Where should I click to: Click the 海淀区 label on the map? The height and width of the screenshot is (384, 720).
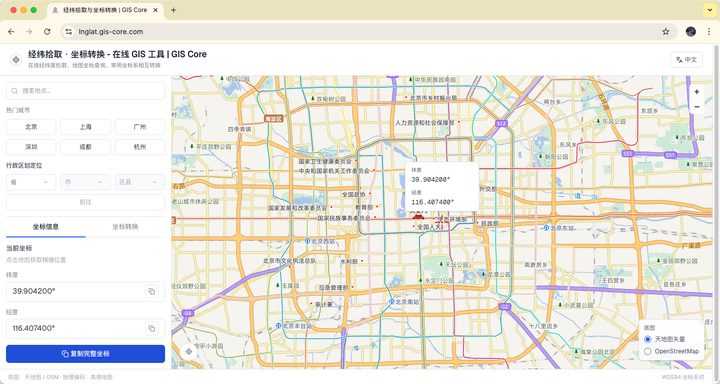[274, 119]
